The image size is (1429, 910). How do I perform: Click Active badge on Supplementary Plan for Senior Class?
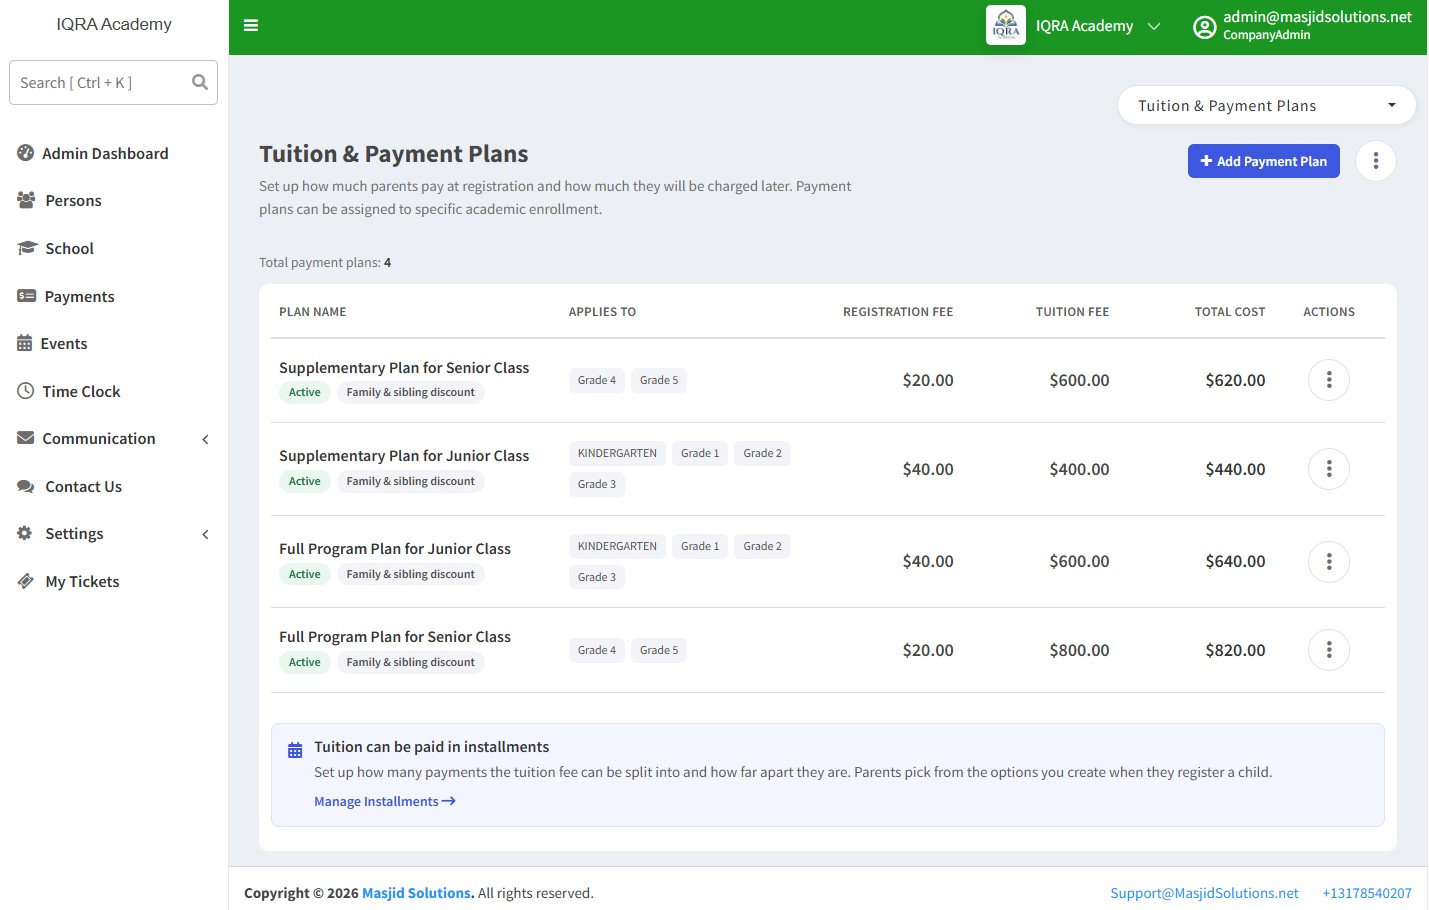tap(305, 392)
